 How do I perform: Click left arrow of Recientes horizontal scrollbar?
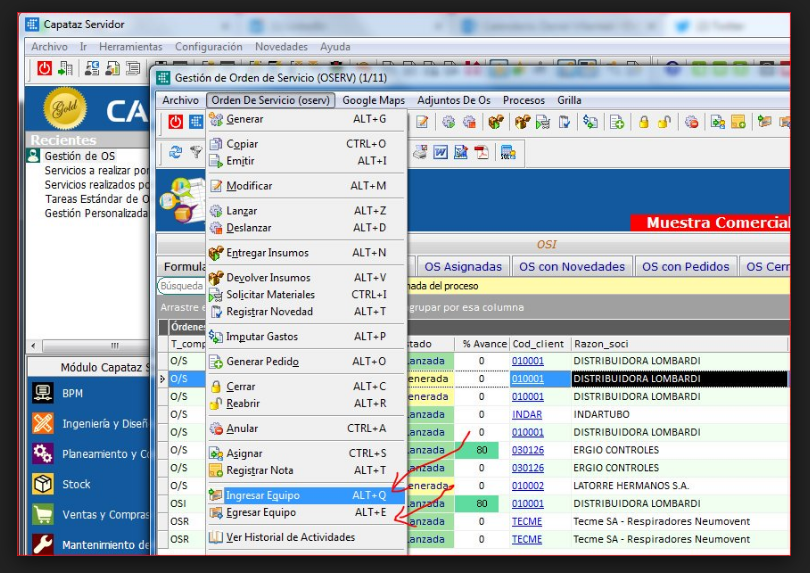click(x=34, y=345)
